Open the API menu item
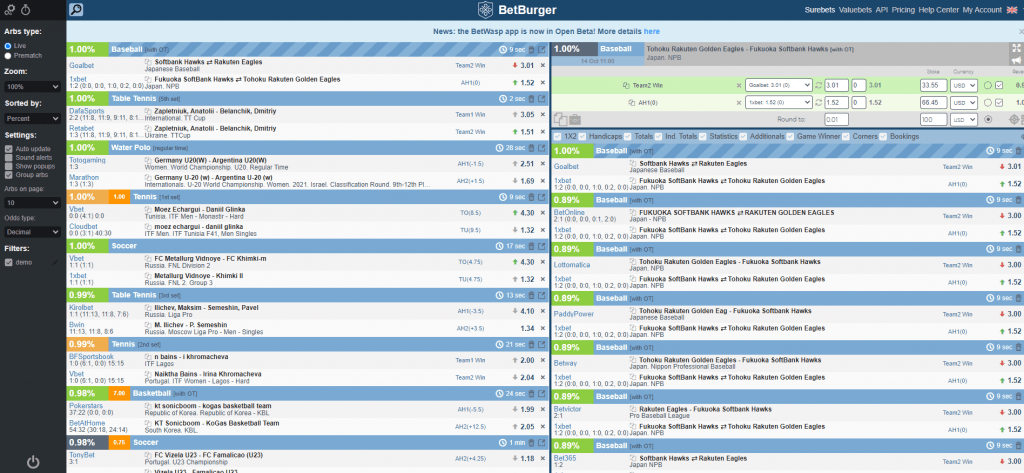The image size is (1024, 473). pos(882,10)
